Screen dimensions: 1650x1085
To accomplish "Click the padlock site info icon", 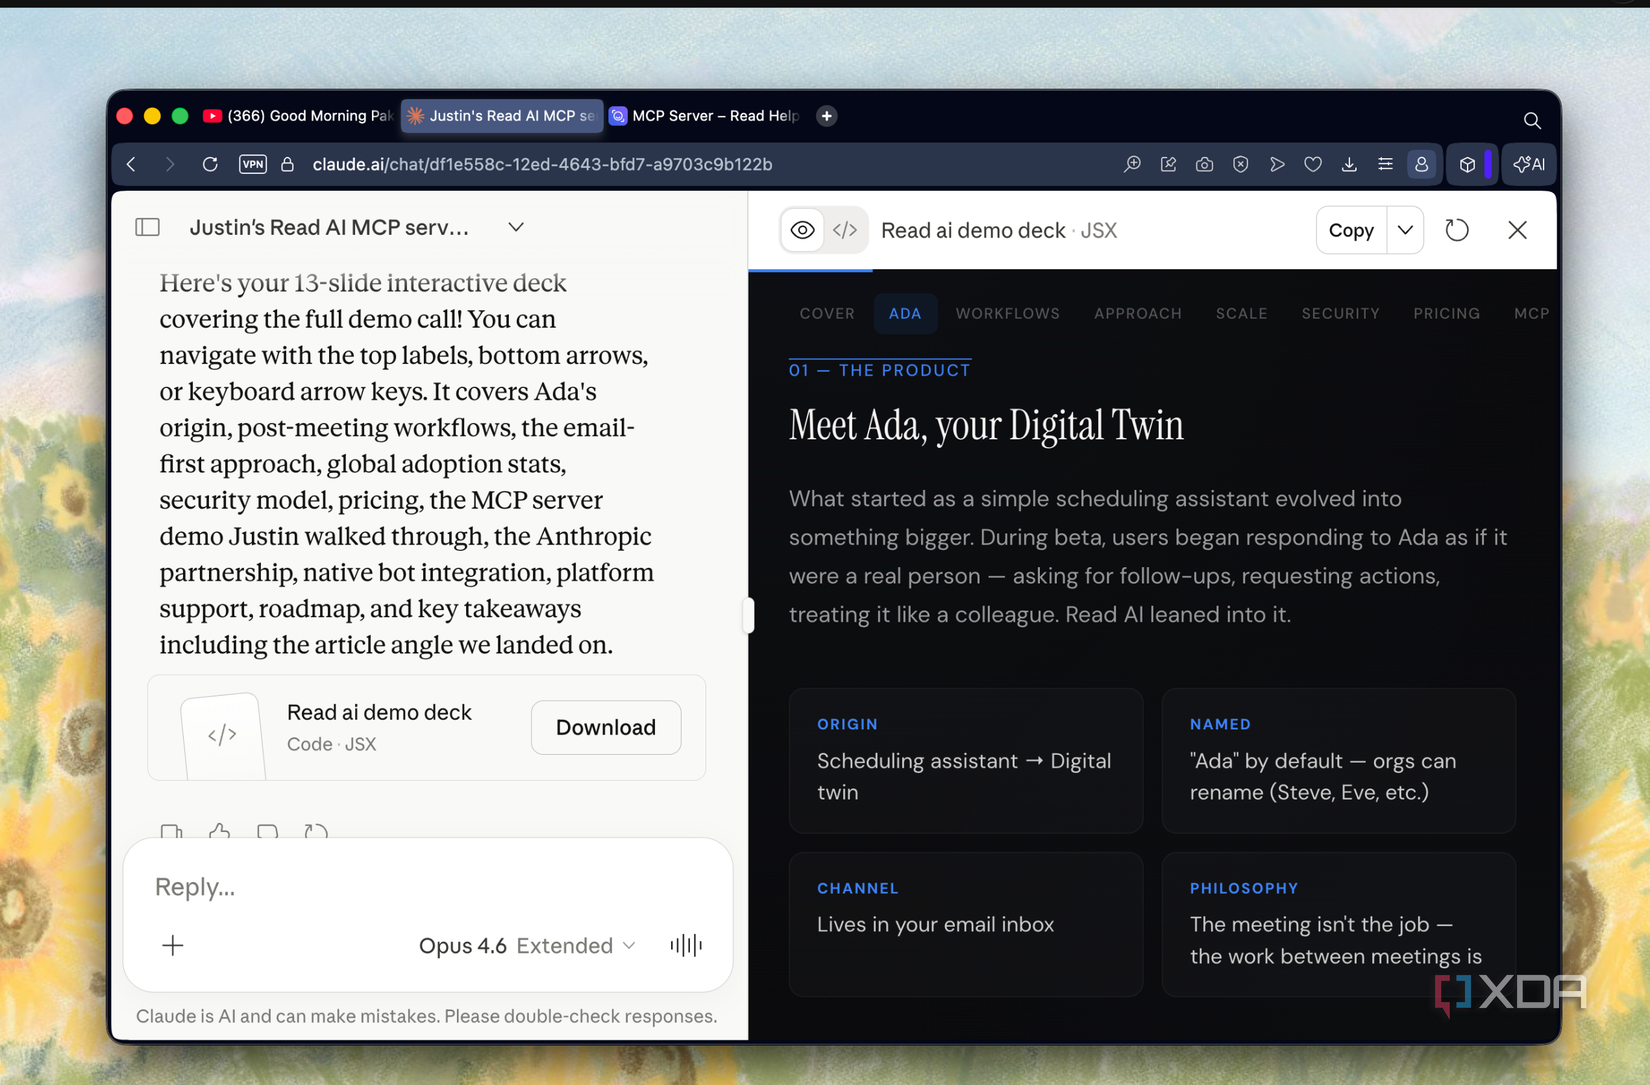I will (x=287, y=164).
